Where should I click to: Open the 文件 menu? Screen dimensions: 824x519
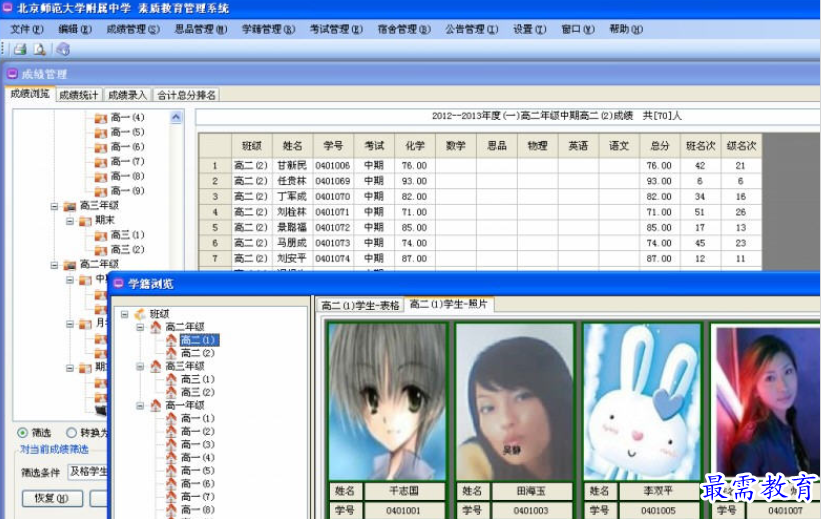(x=27, y=29)
